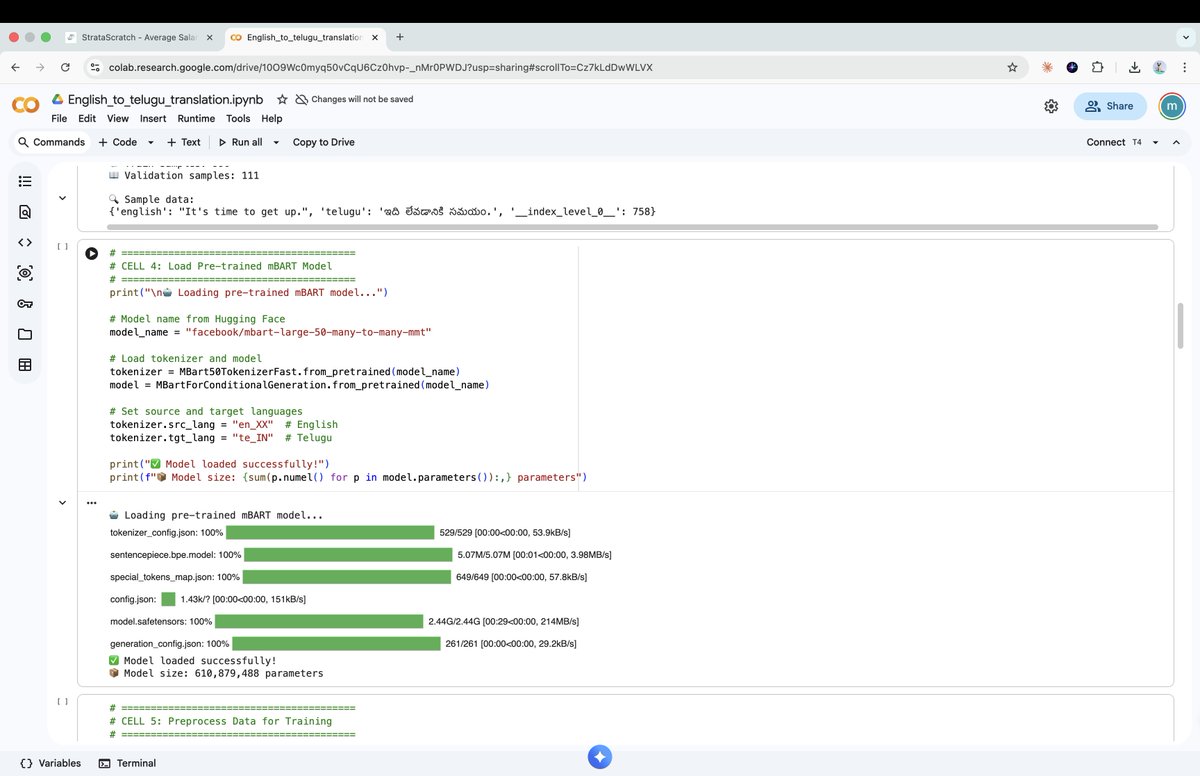
Task: Open the Secrets key icon
Action: click(25, 304)
